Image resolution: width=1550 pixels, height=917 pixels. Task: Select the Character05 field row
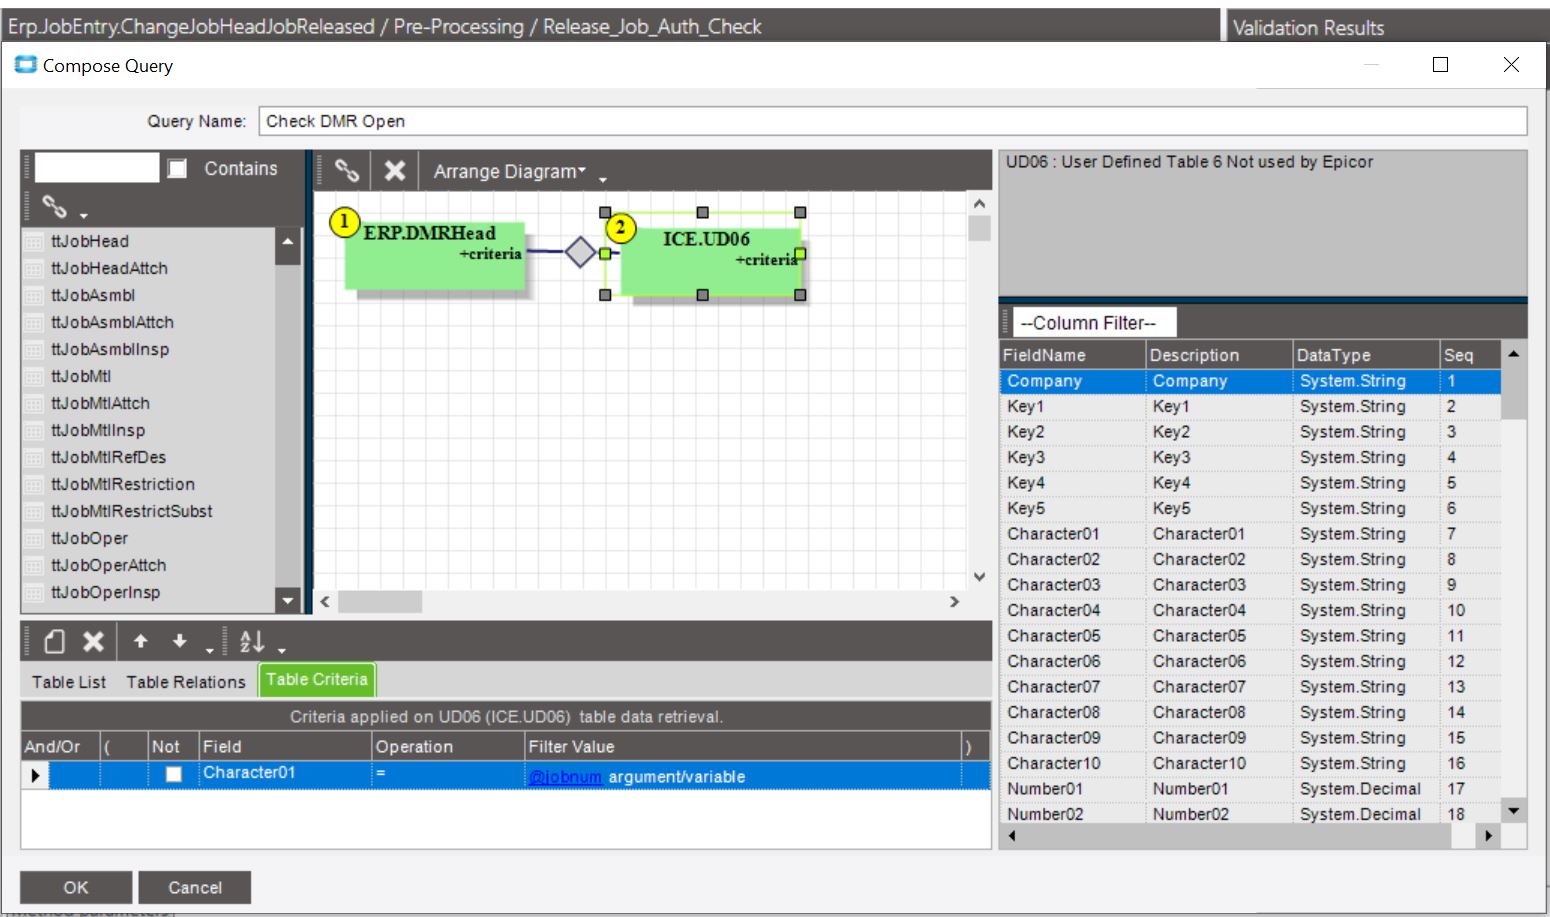(1250, 636)
